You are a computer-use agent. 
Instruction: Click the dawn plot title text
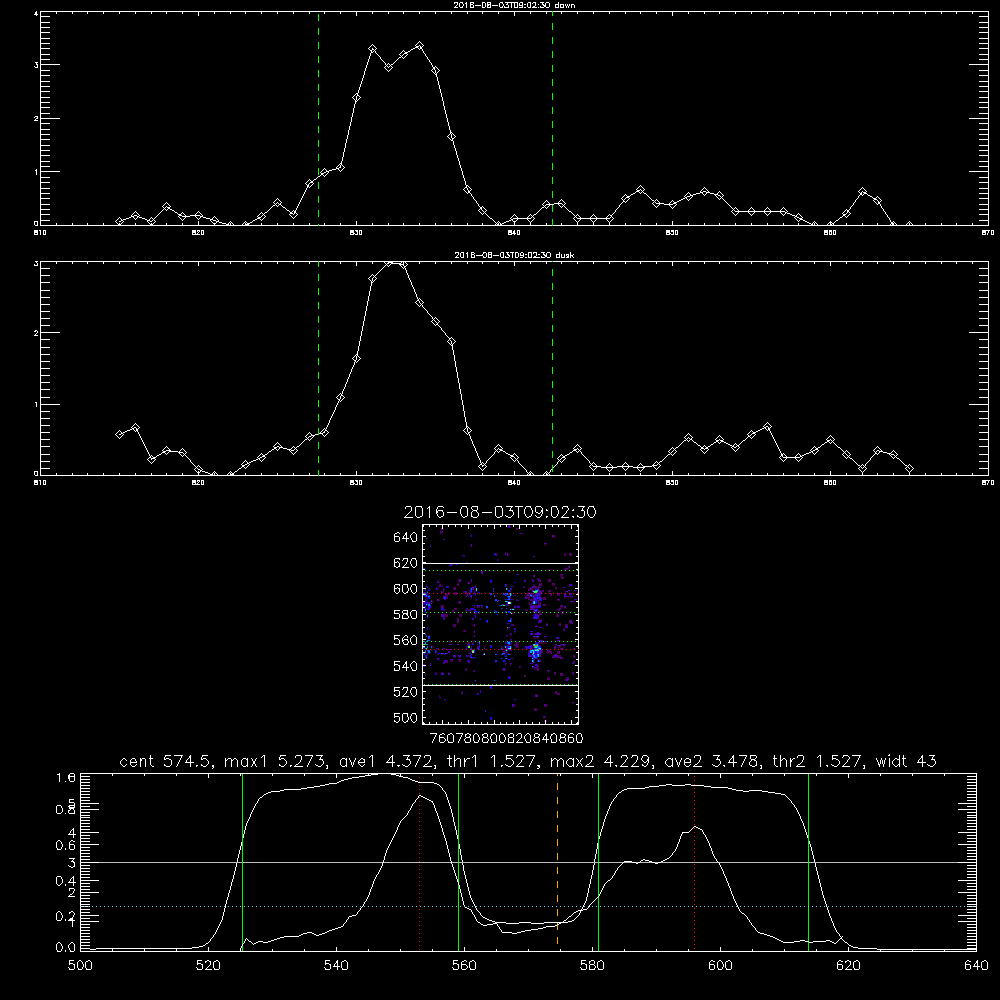[514, 4]
